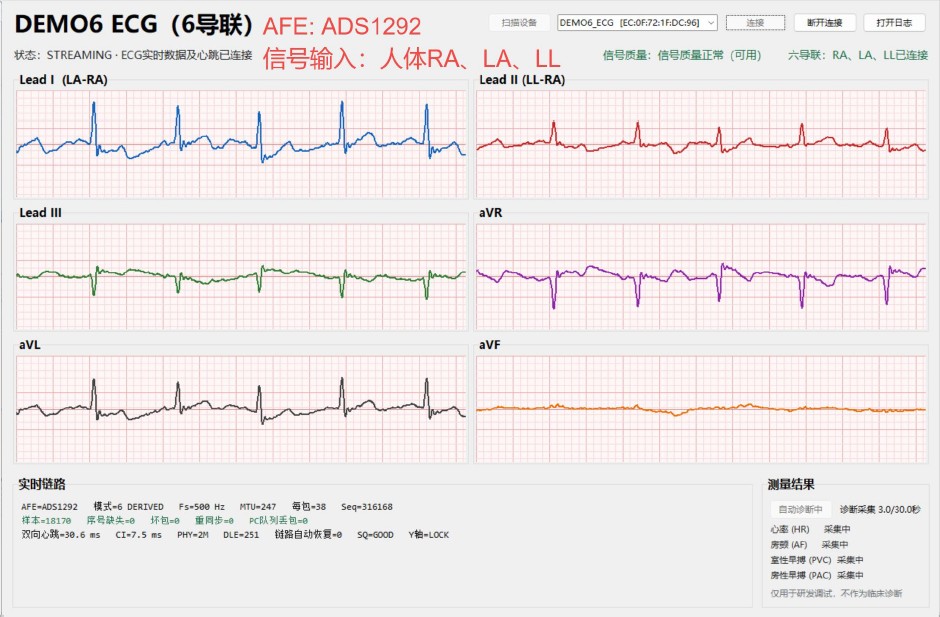Viewport: 940px width, 617px height.
Task: Click the 六导联: RA、LA、LL已连接 status text
Action: pos(858,55)
